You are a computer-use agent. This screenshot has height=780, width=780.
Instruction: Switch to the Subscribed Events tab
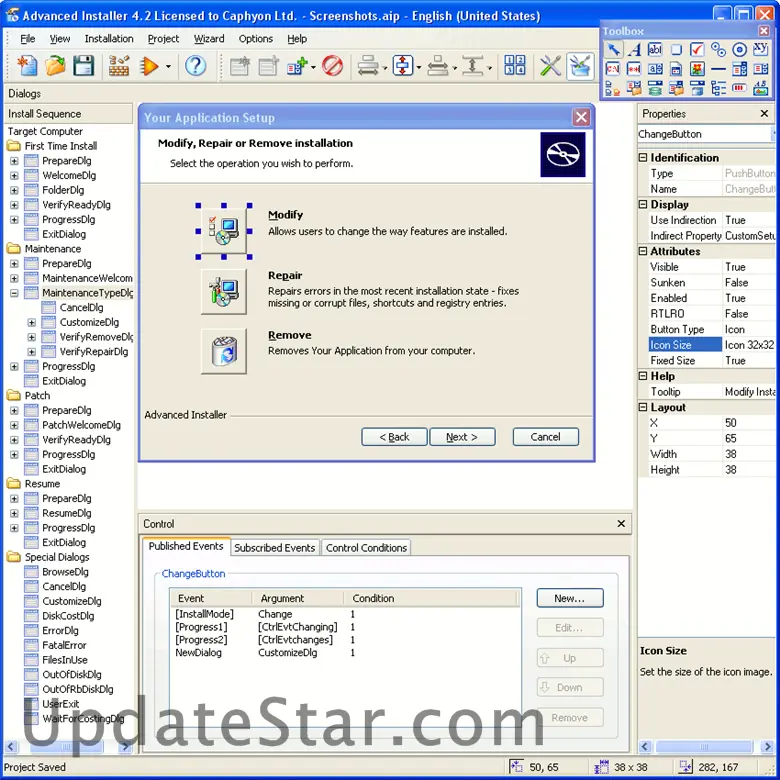(x=275, y=548)
